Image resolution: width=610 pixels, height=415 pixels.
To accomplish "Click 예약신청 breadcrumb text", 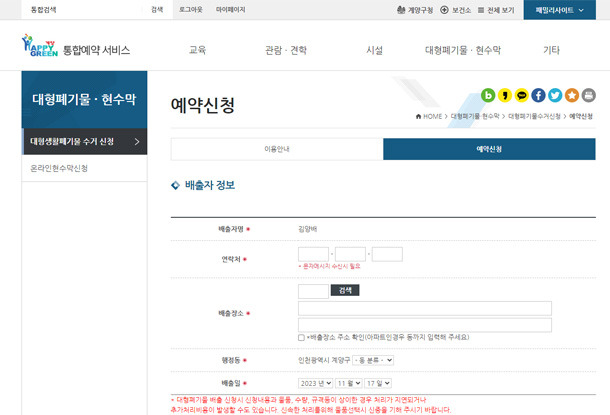I will point(581,116).
